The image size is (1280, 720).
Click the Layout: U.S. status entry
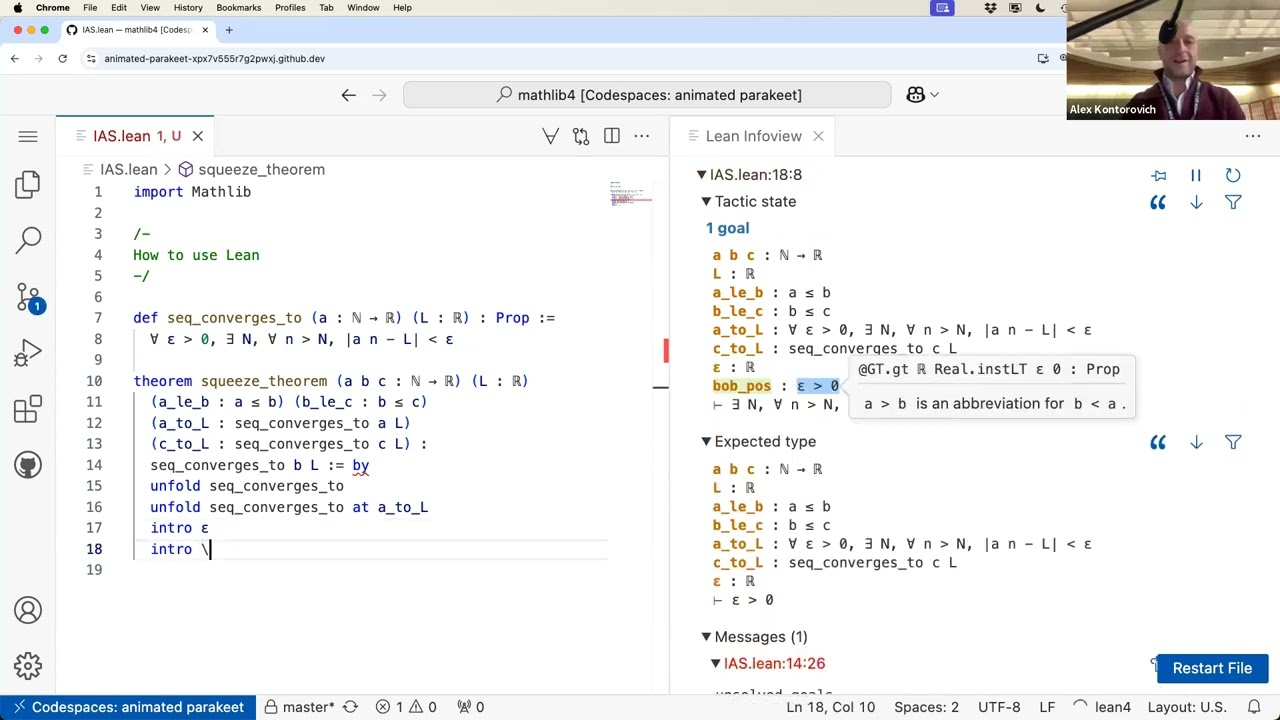(1187, 707)
